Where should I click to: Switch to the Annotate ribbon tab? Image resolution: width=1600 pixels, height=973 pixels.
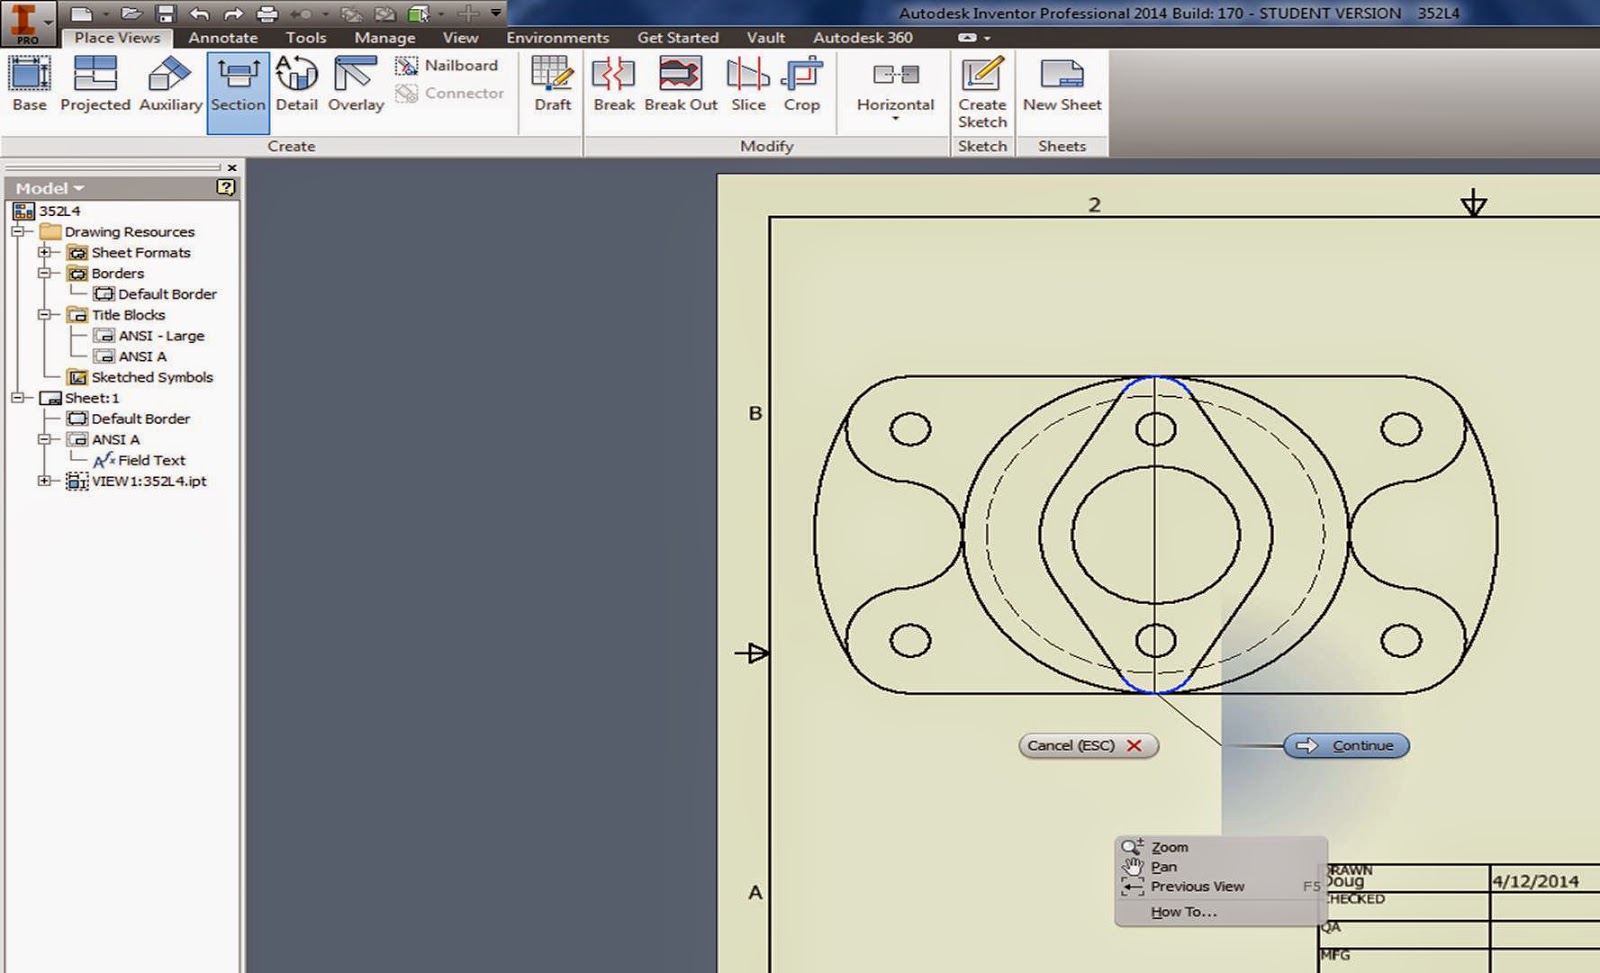pyautogui.click(x=222, y=37)
